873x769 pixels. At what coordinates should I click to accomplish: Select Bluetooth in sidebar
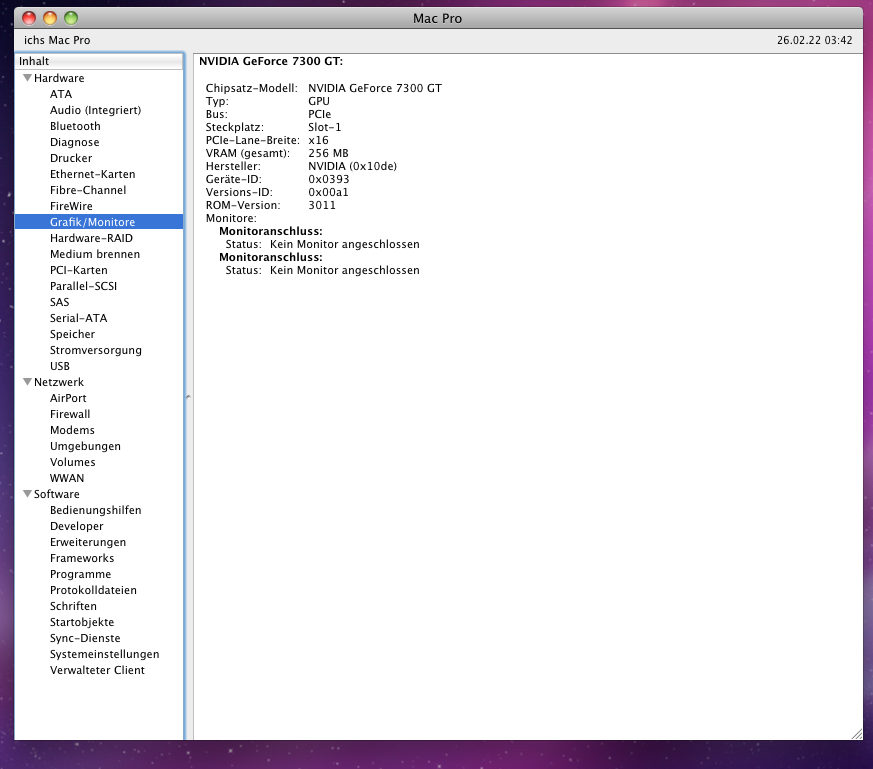[x=75, y=126]
